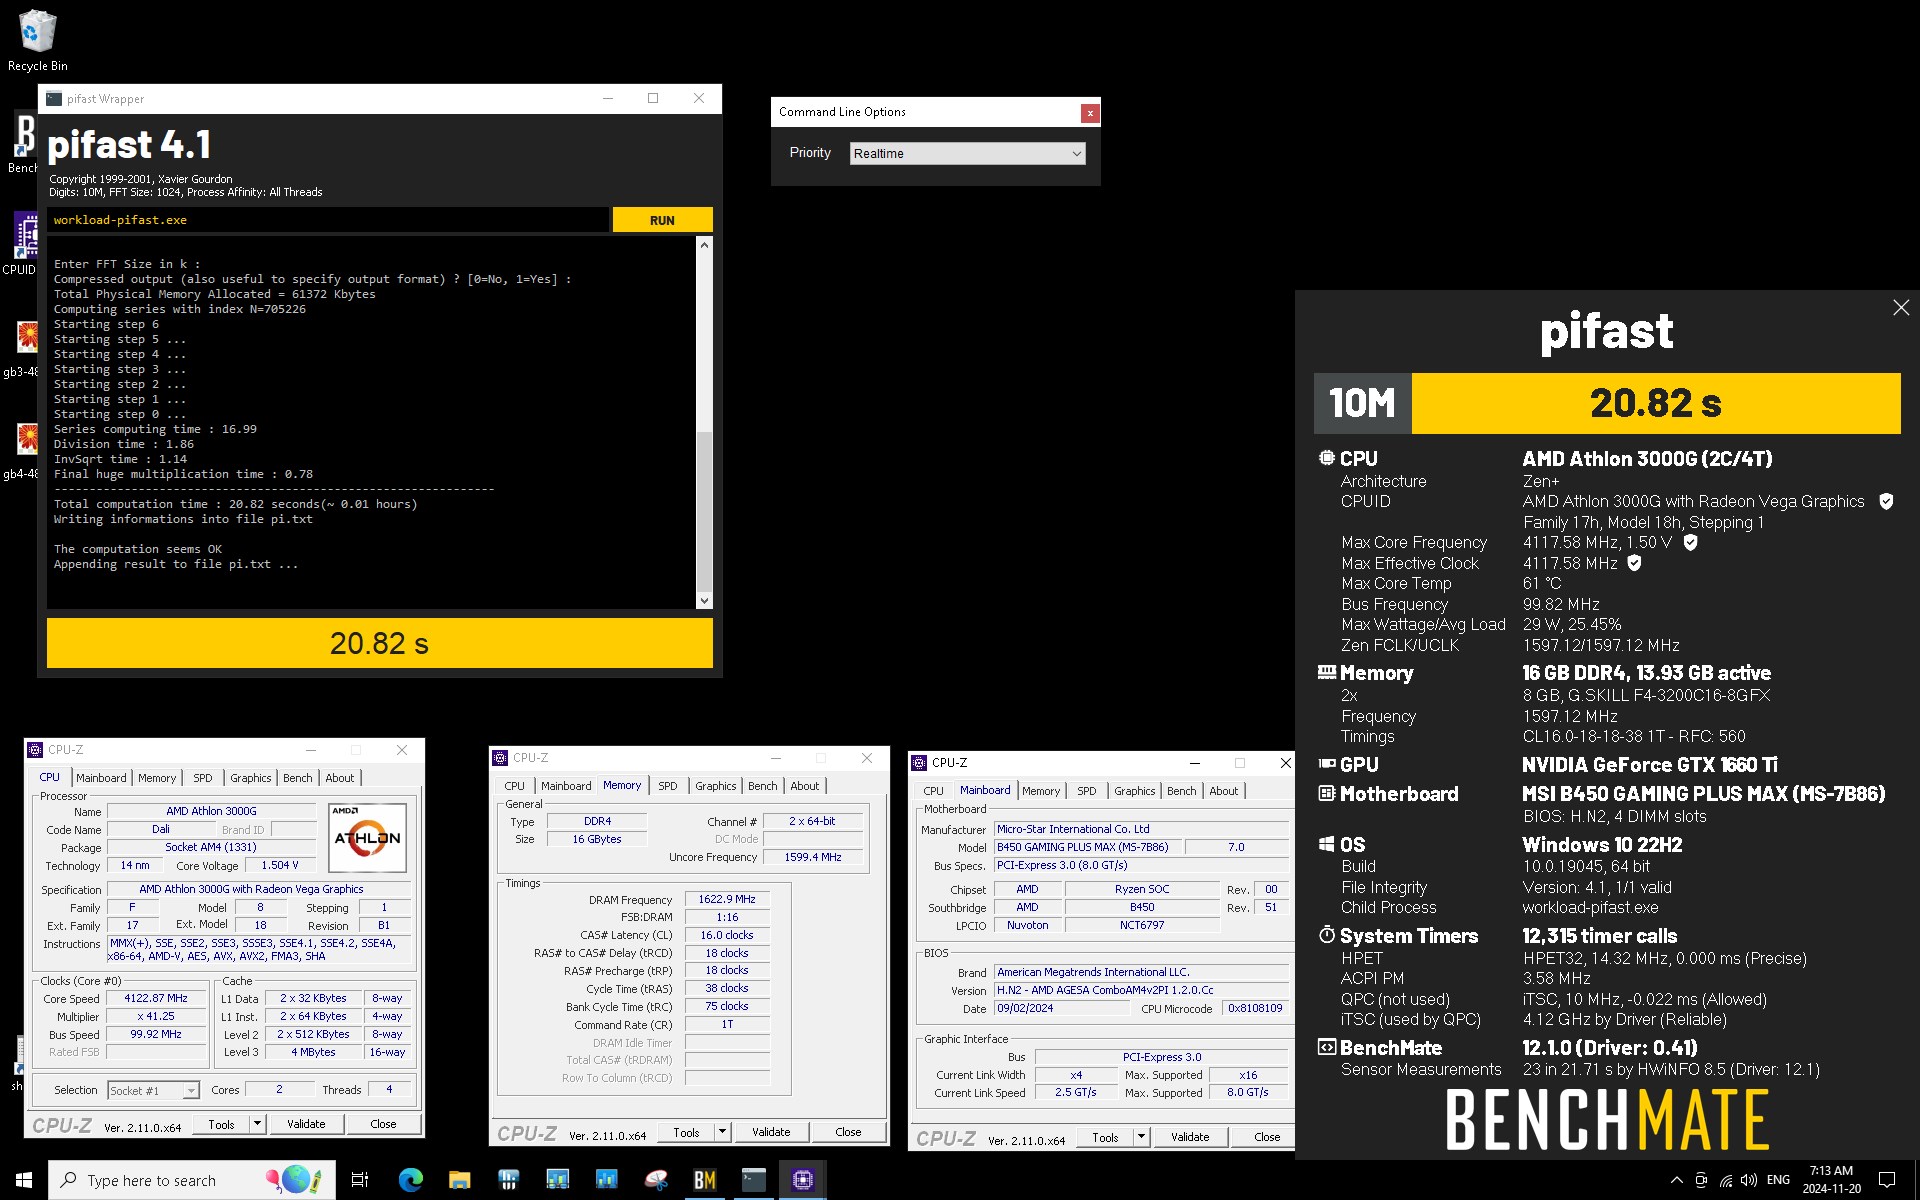Click workload-pifast.exe Child Process value

pyautogui.click(x=1590, y=908)
